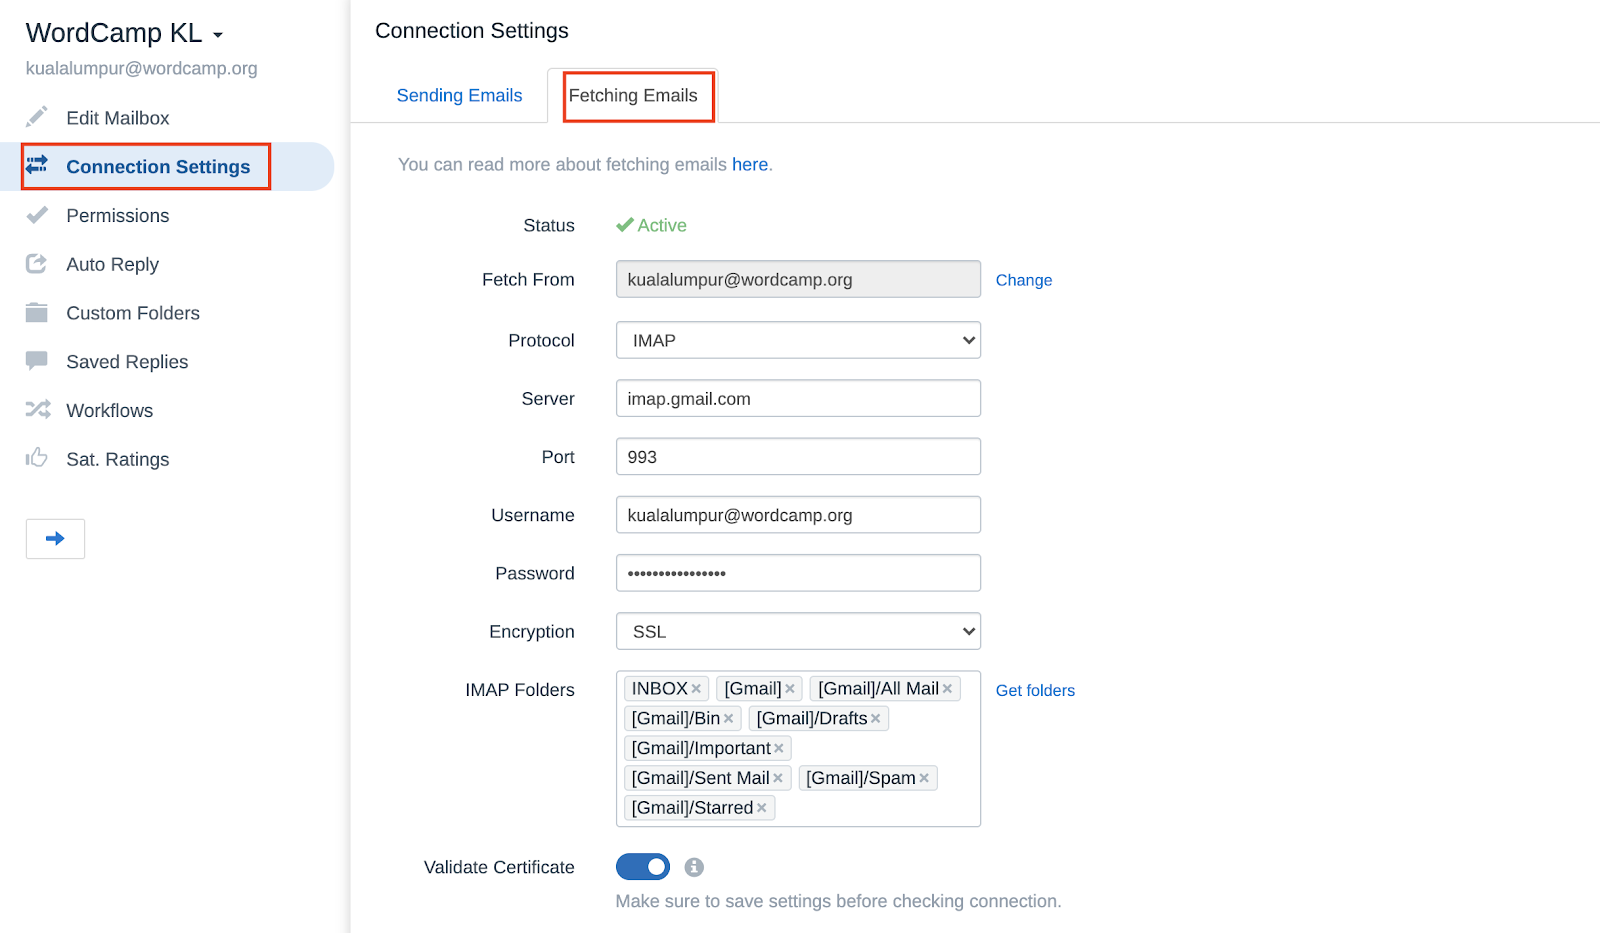Click the Workflows shuffle icon
The image size is (1600, 933).
click(38, 409)
